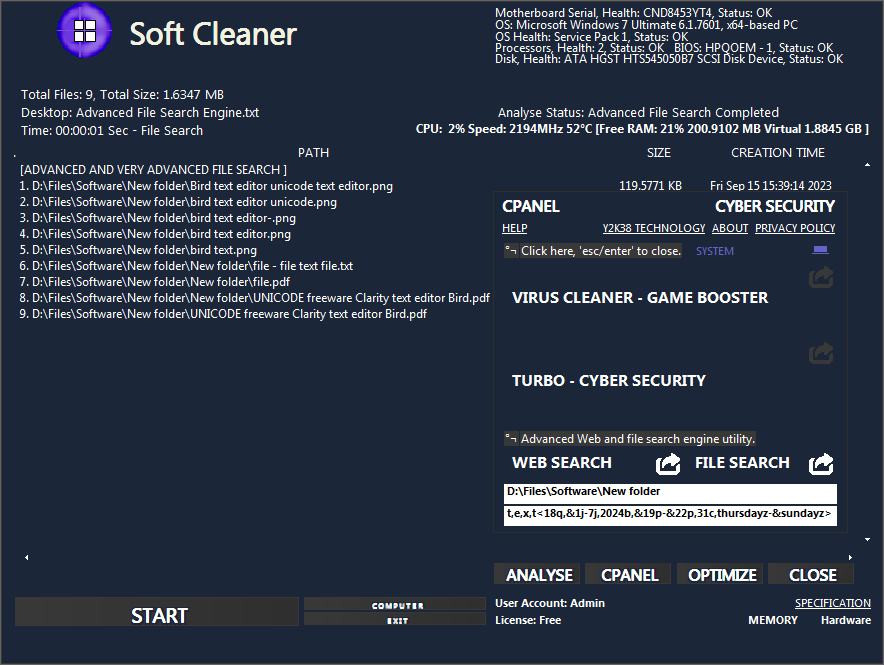Open the SPECIFICATION link
Image resolution: width=884 pixels, height=665 pixels.
pos(832,603)
